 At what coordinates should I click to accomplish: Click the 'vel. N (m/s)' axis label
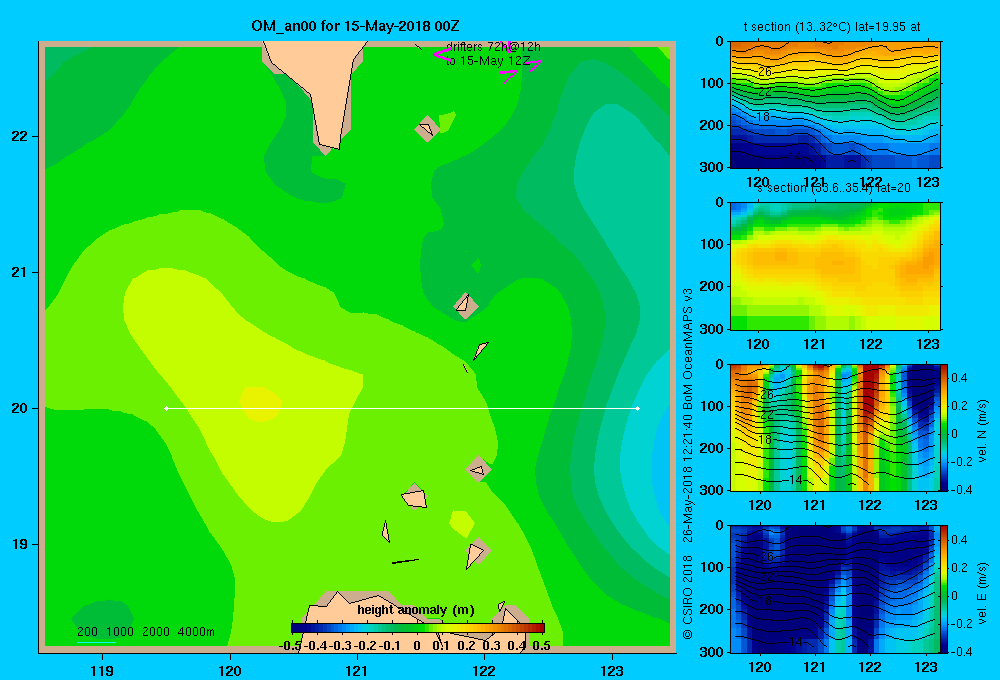click(x=982, y=431)
